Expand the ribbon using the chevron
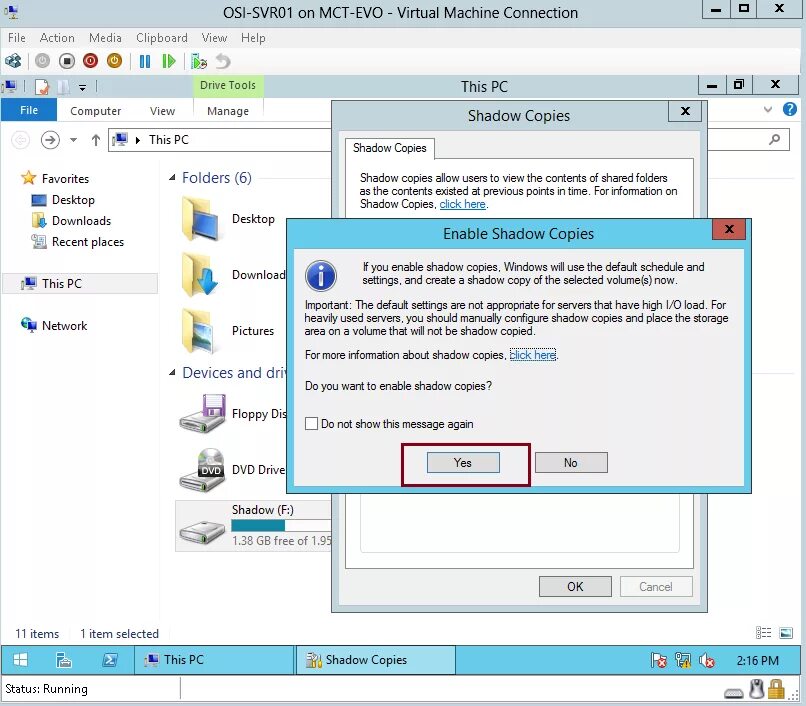806x706 pixels. tap(768, 110)
